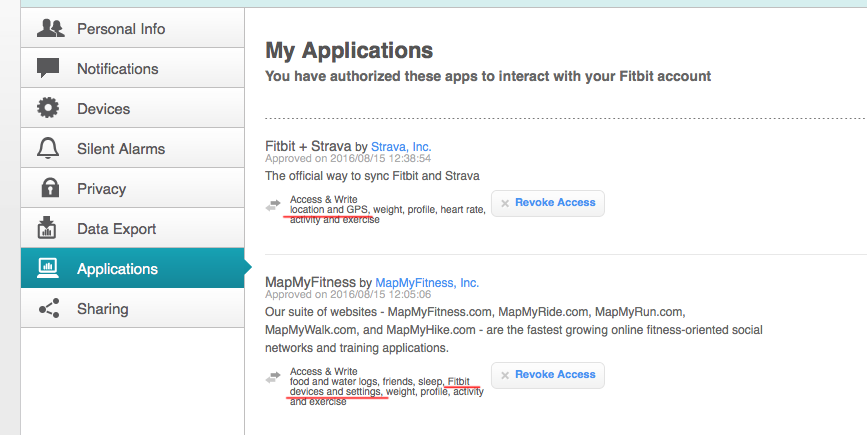Click the Fitbit + Strava app title
The width and height of the screenshot is (867, 435).
(308, 146)
